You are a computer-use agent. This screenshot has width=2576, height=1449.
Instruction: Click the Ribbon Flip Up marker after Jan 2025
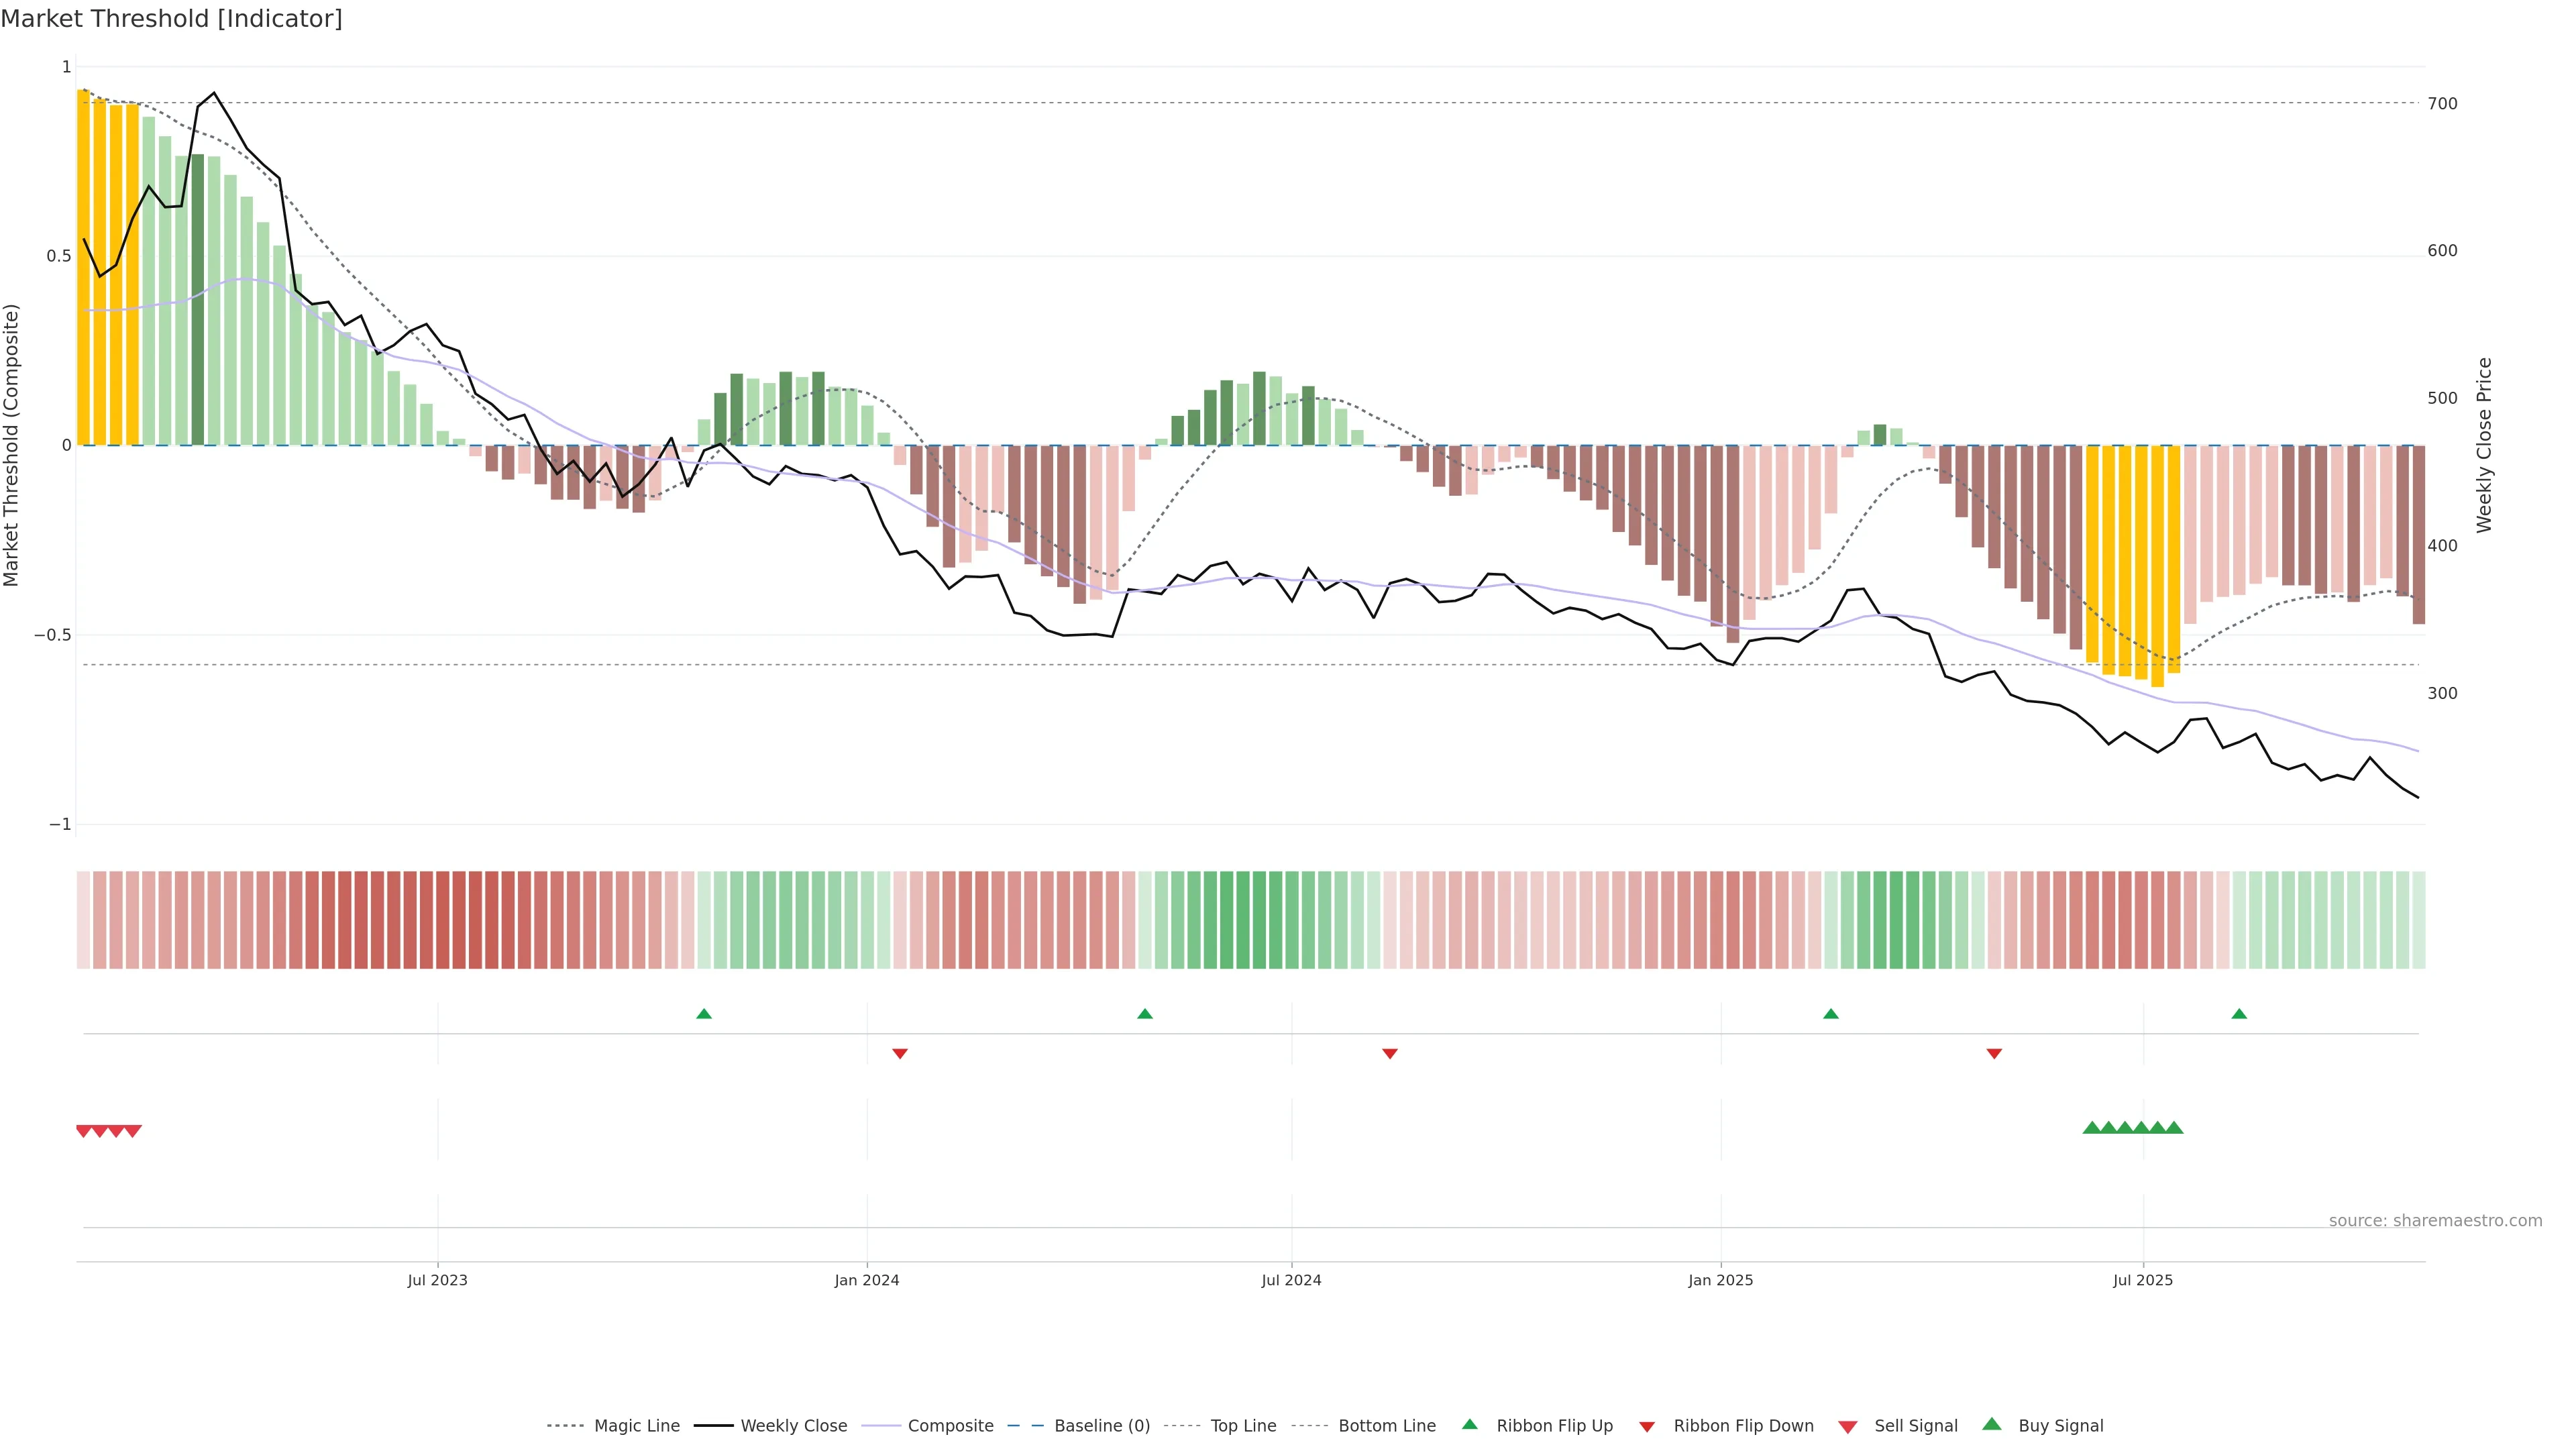pyautogui.click(x=1831, y=1014)
